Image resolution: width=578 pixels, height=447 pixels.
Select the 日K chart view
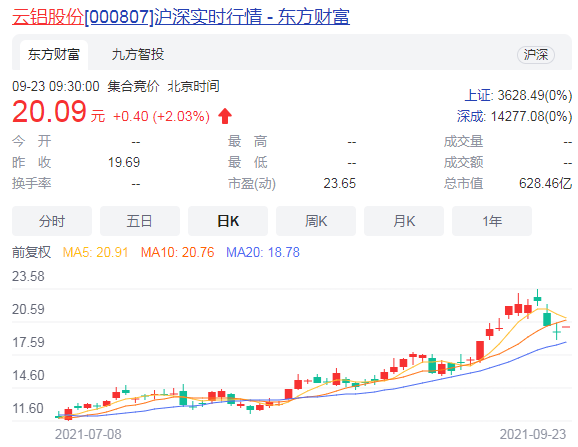click(x=228, y=221)
